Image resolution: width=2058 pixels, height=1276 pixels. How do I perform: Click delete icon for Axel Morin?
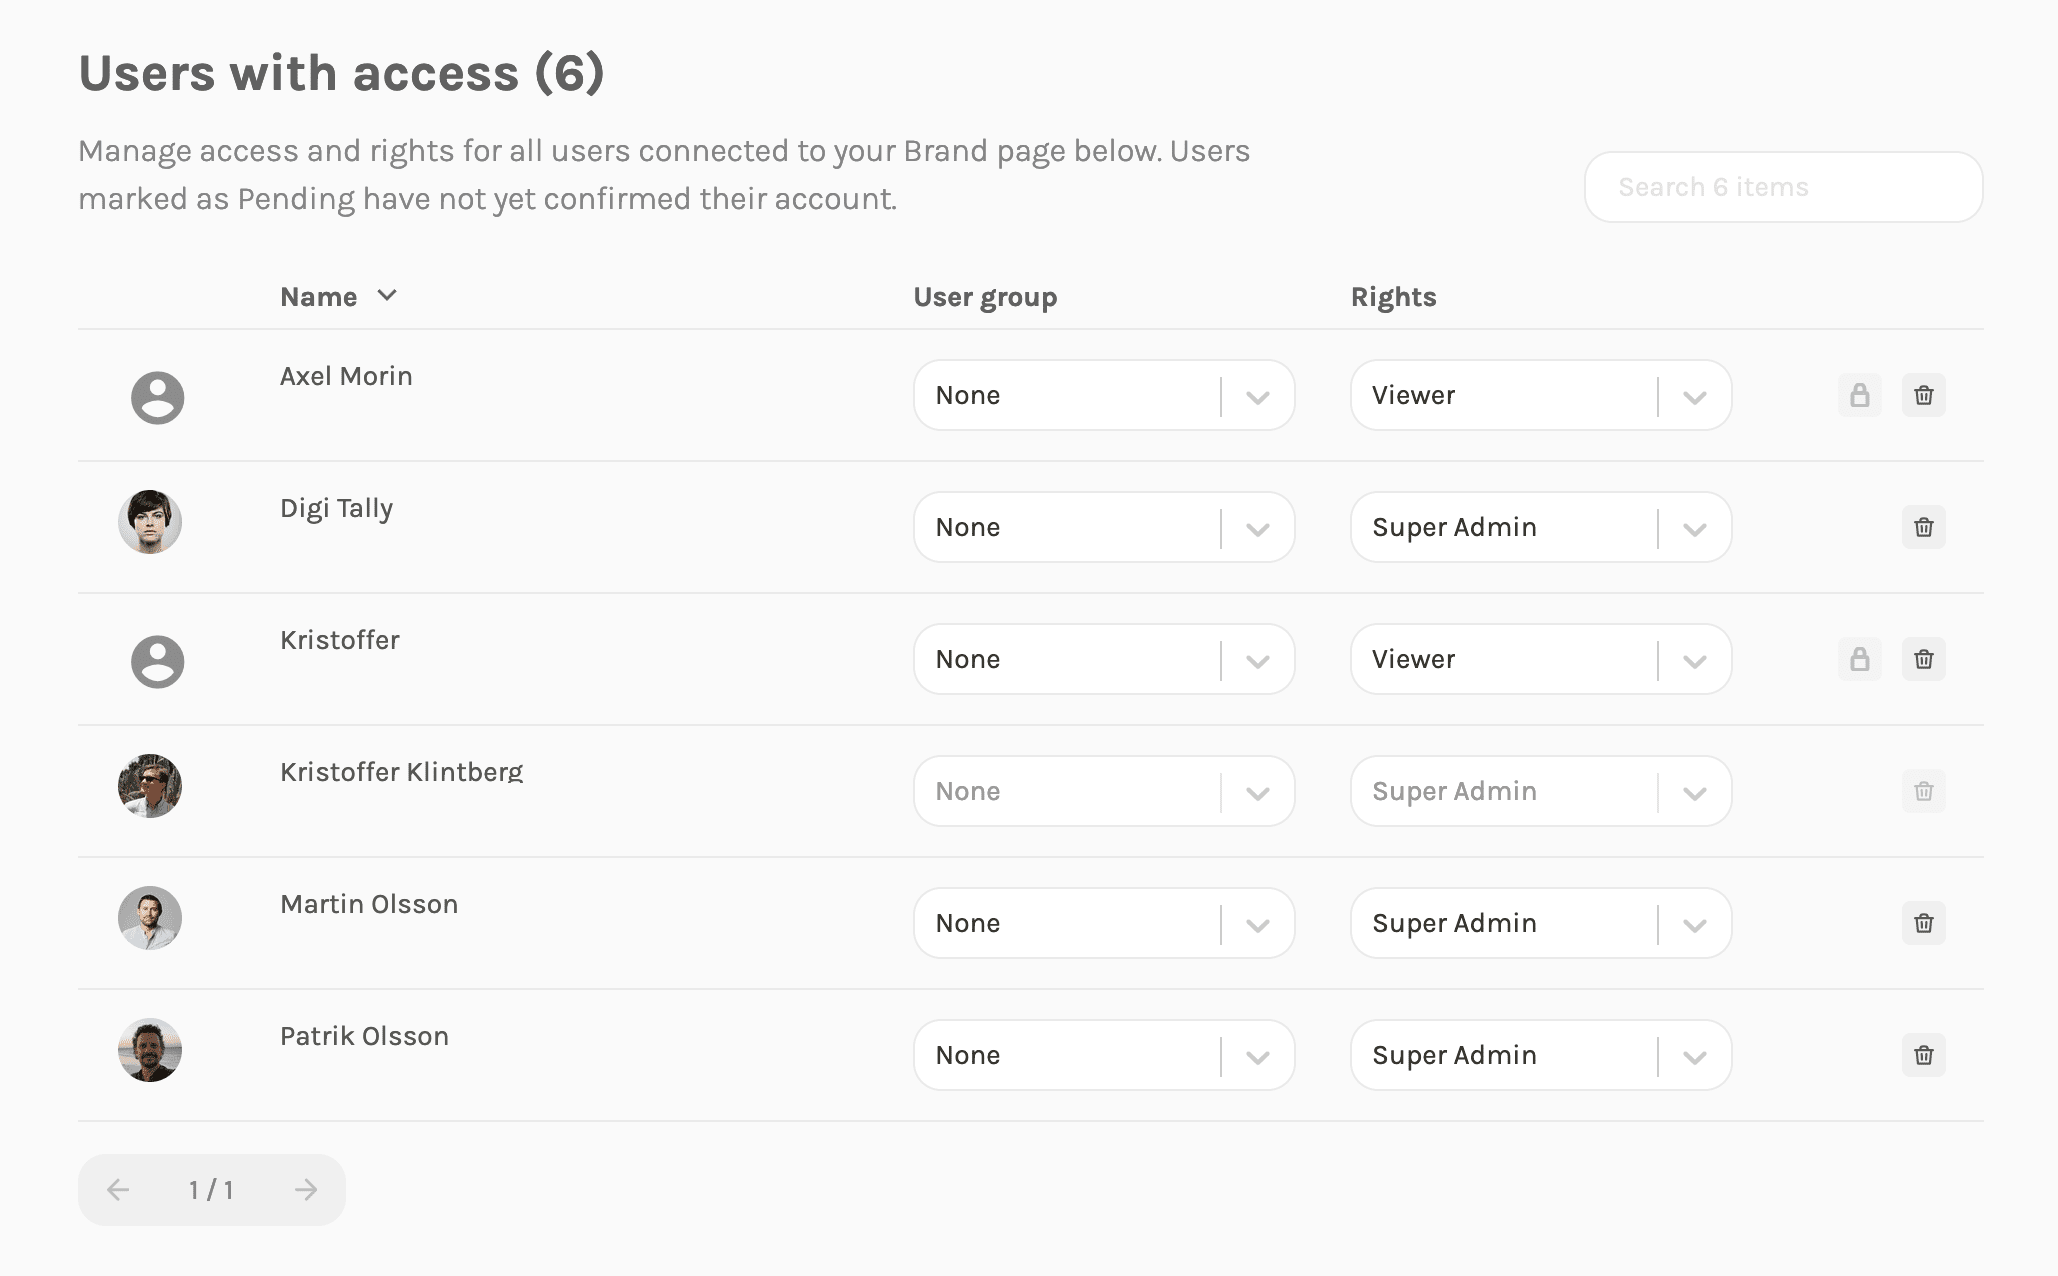[1923, 394]
